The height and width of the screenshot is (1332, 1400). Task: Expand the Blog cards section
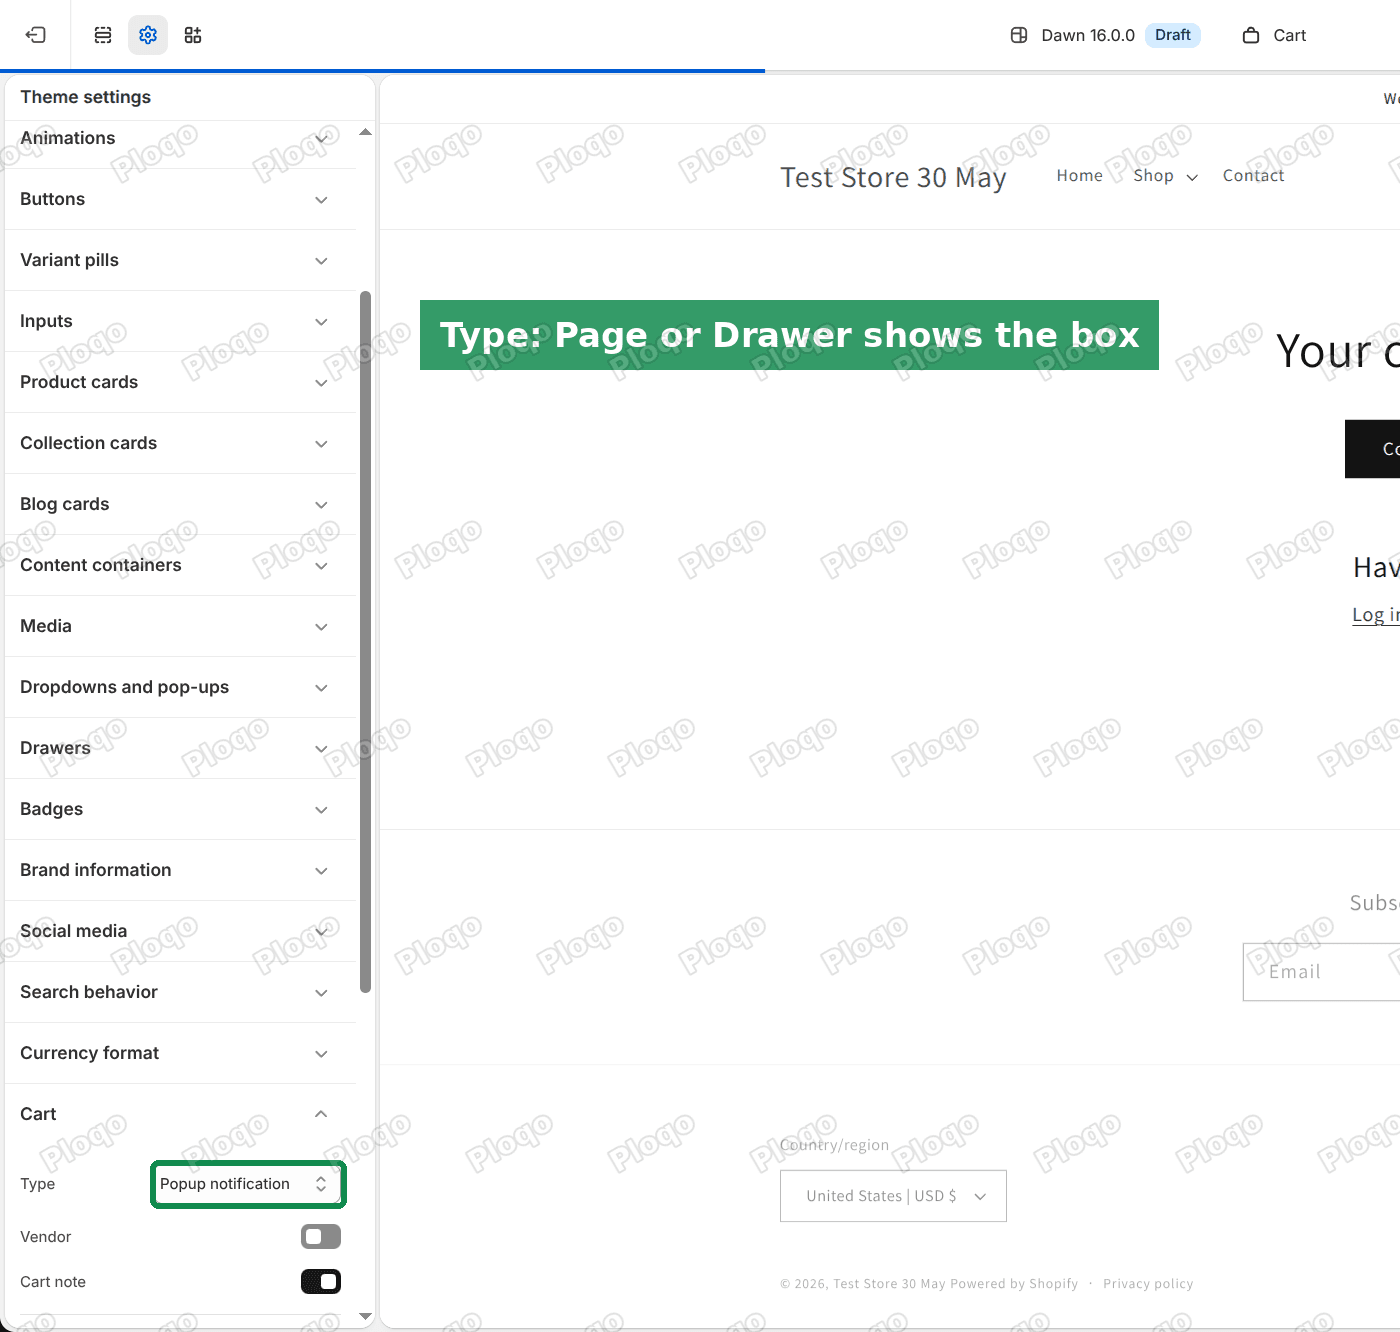[180, 504]
